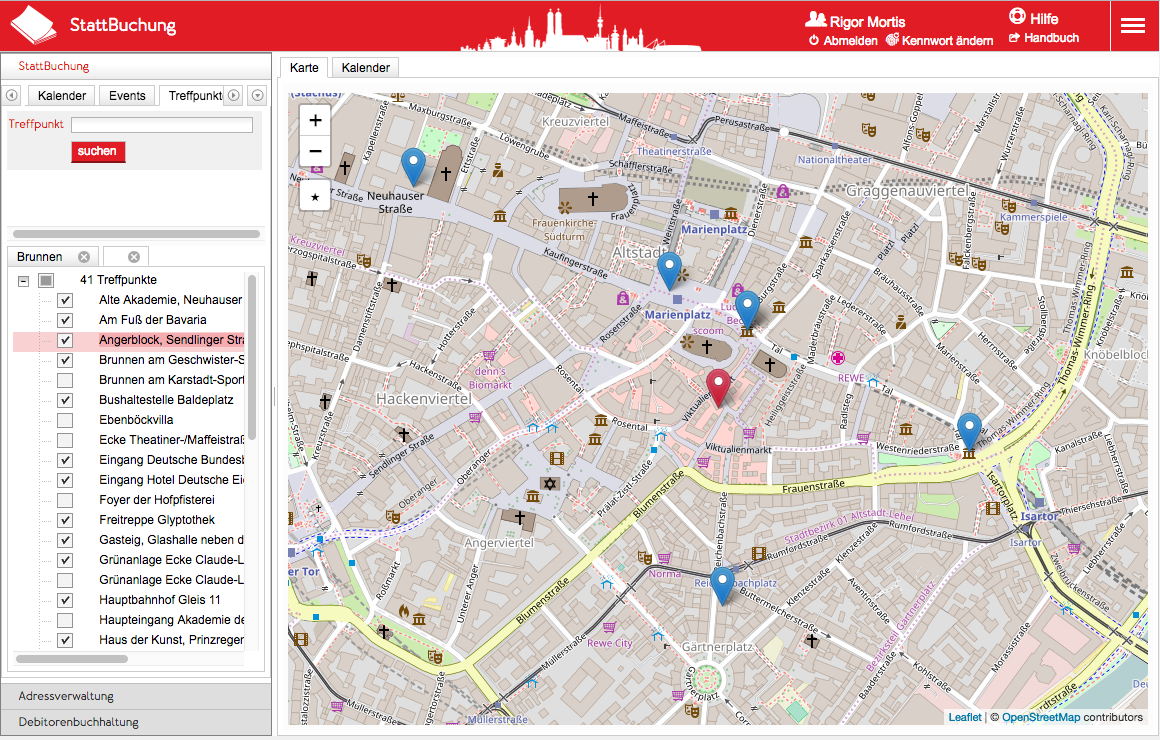Open the hamburger menu in the header
1160x740 pixels.
(x=1133, y=26)
